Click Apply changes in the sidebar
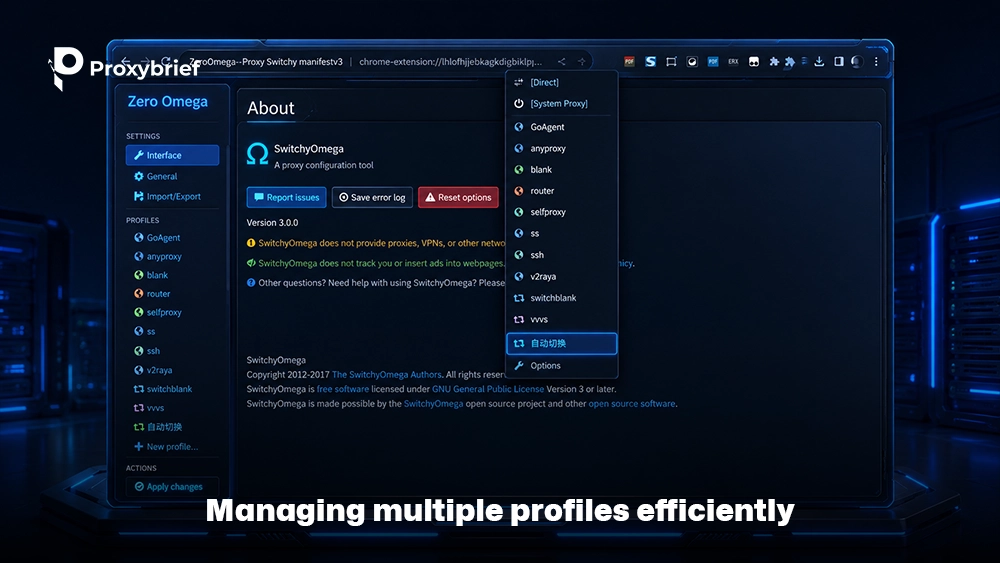 coord(172,486)
